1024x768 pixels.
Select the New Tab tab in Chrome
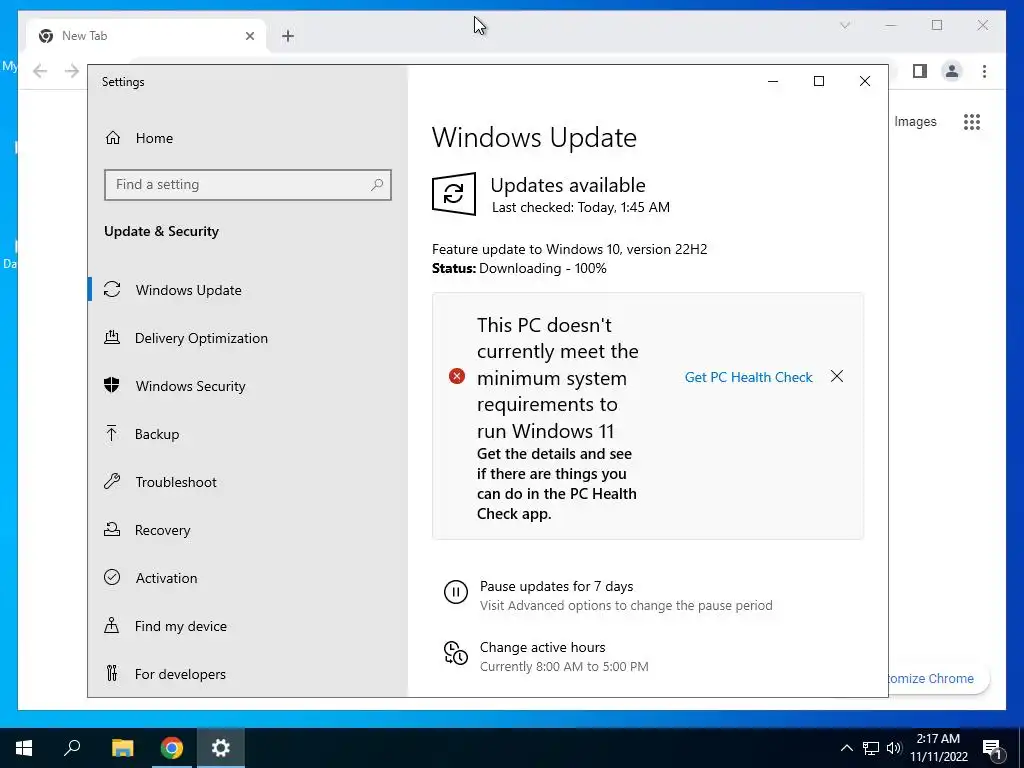click(x=145, y=36)
